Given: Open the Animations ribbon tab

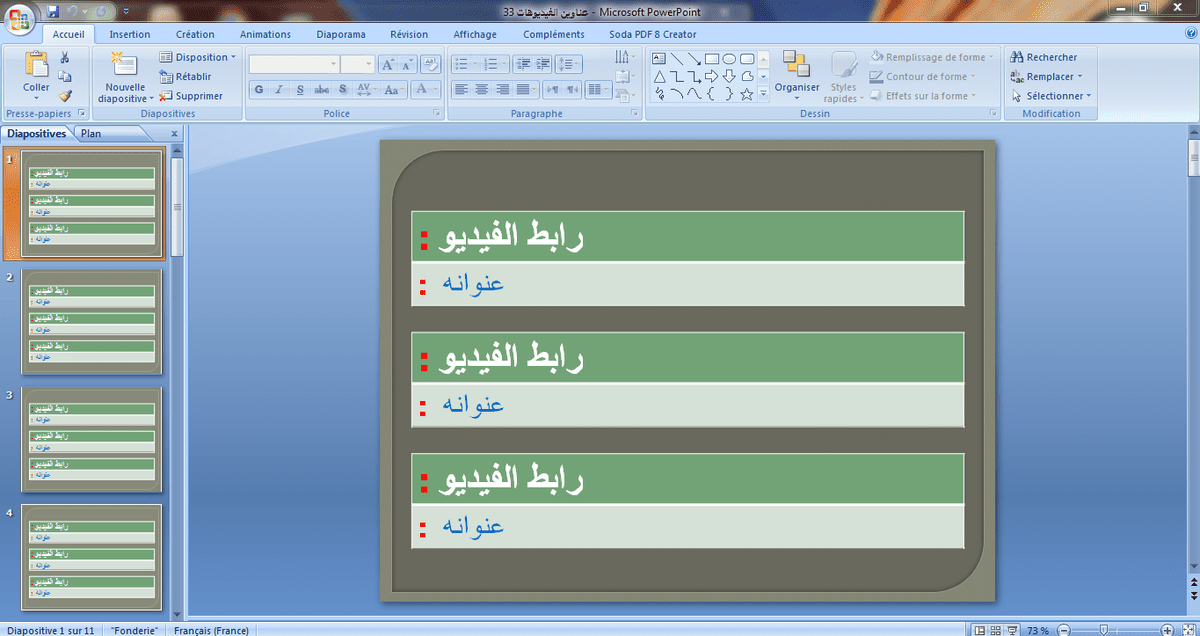Looking at the screenshot, I should click(265, 34).
